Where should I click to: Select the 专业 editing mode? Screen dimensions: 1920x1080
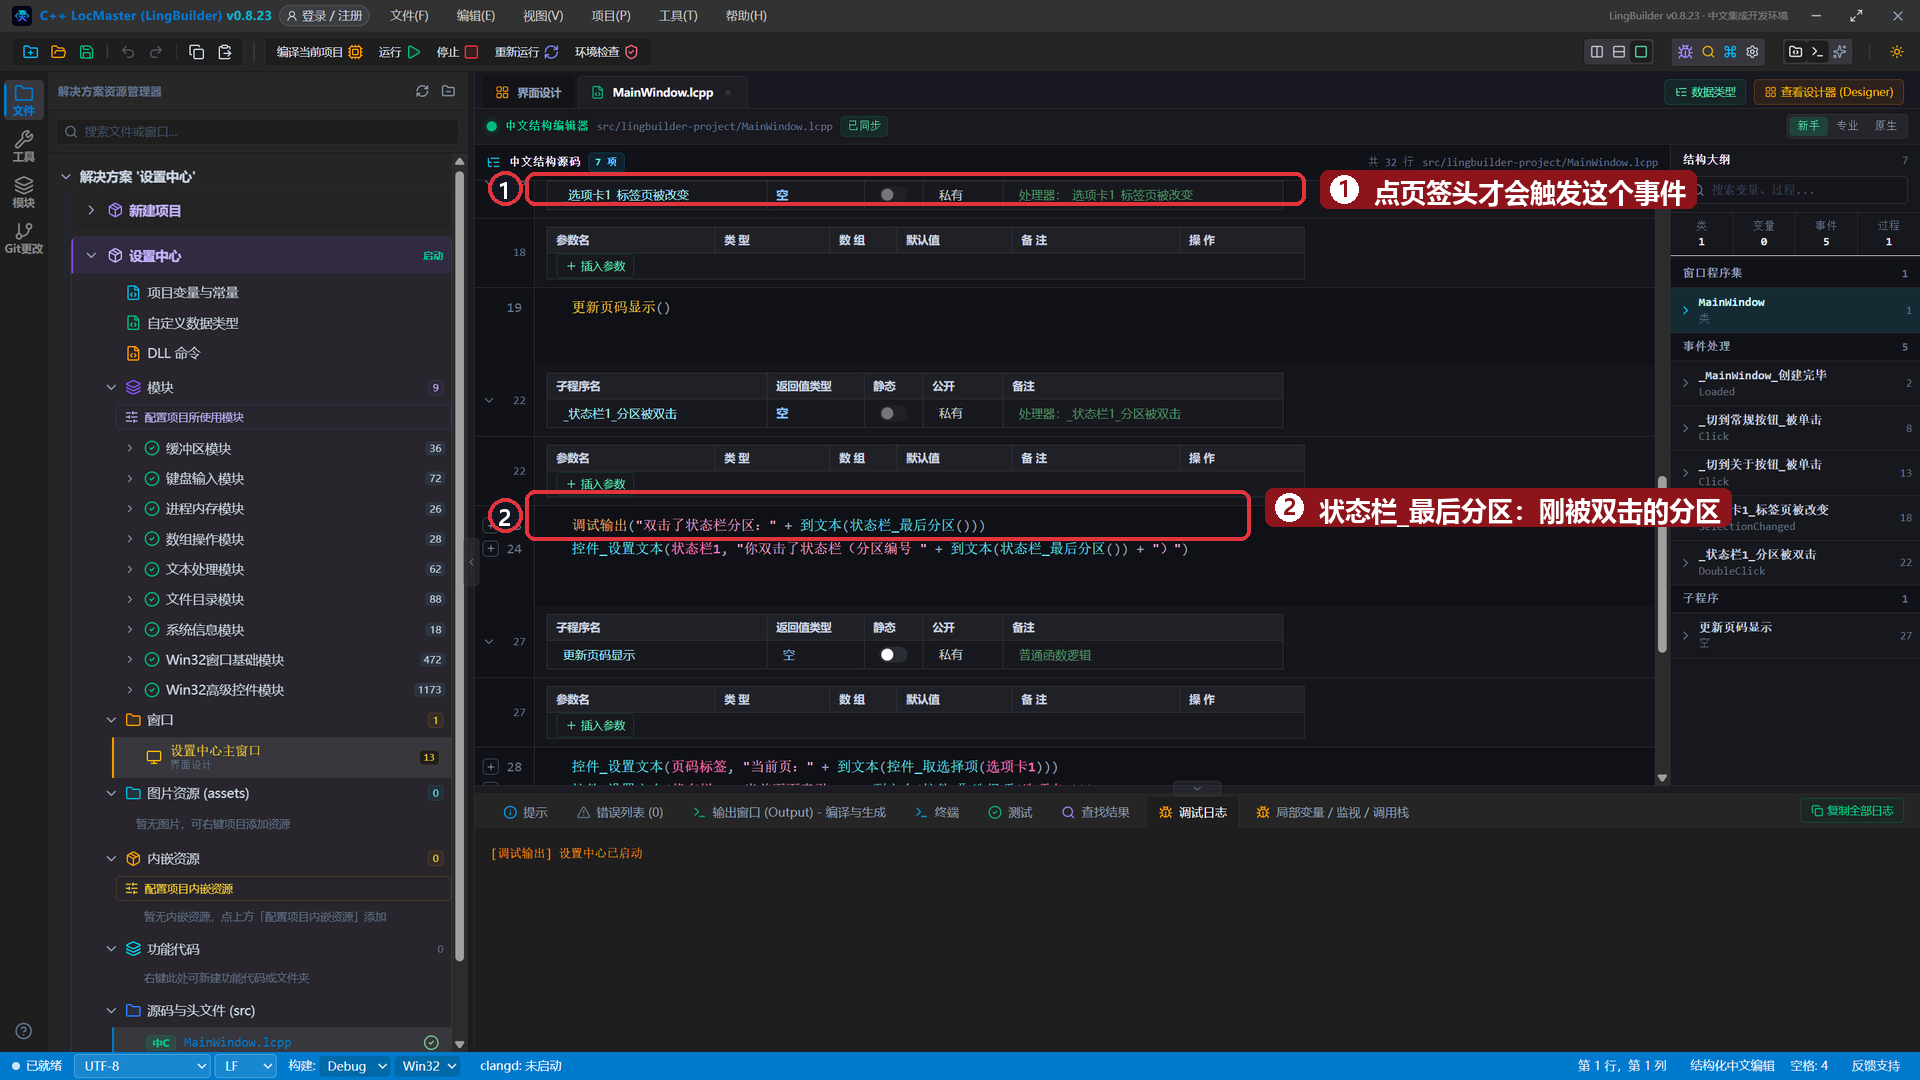(1847, 126)
